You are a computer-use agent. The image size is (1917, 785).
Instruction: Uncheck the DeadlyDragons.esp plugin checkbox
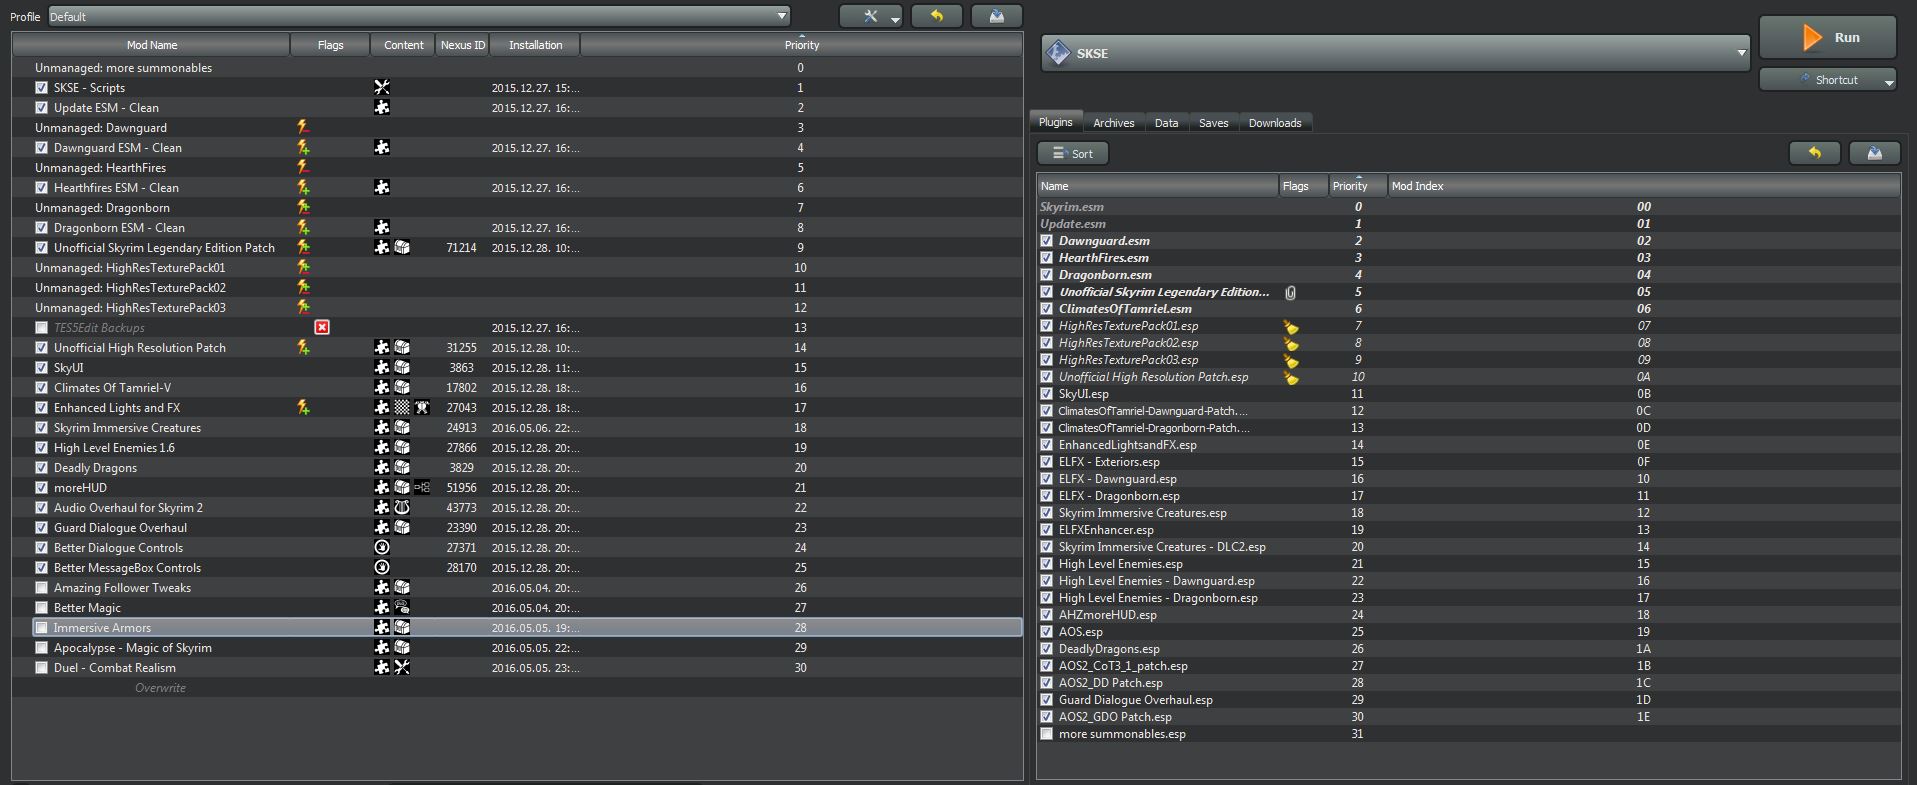point(1046,649)
